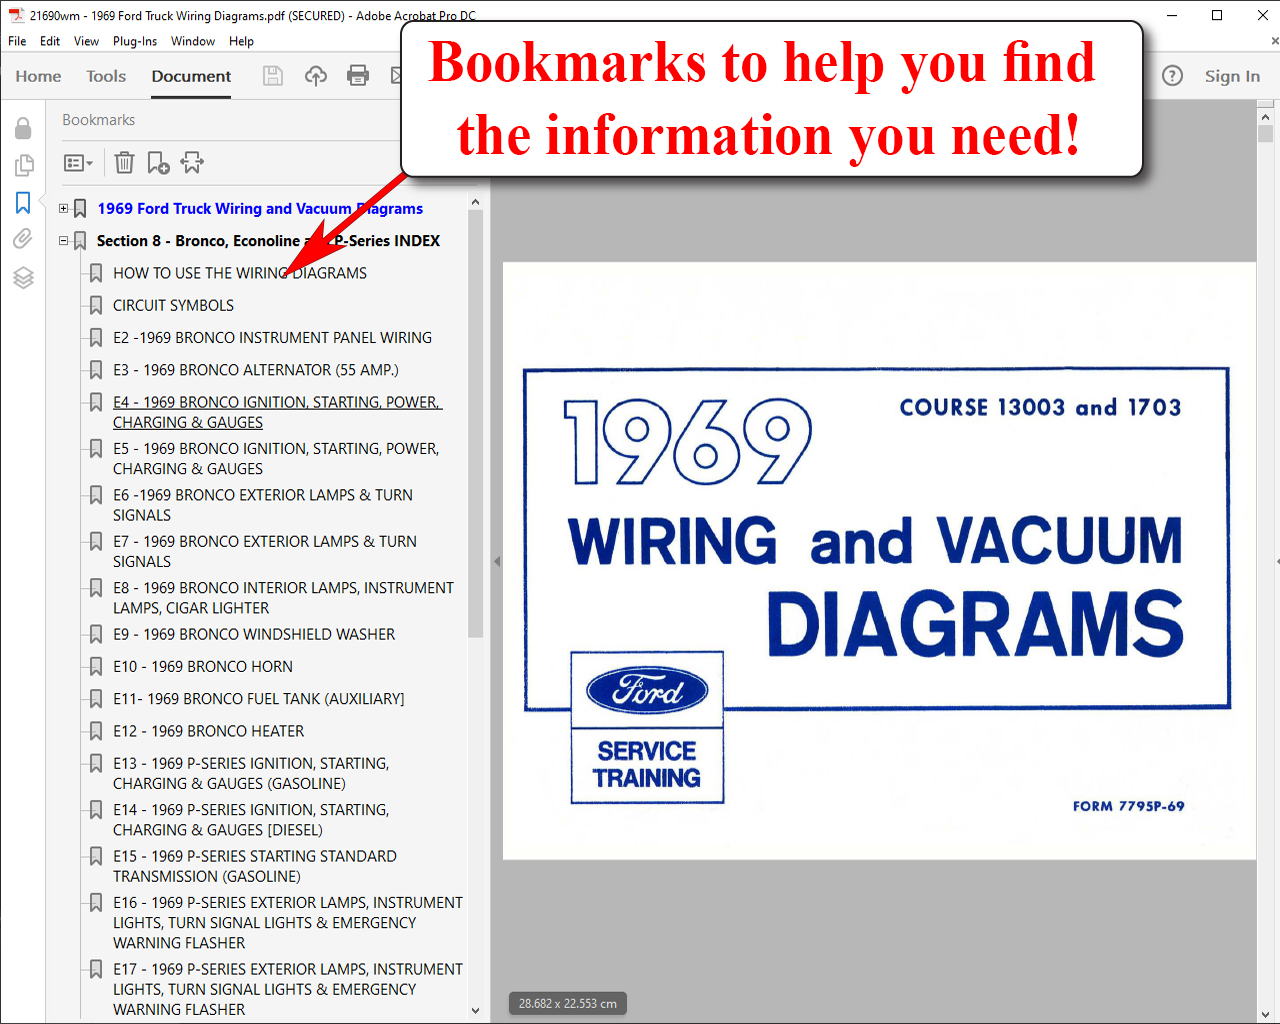Viewport: 1280px width, 1024px height.
Task: Open 1969 Ford Truck Wiring and Vacuum Diagrams bookmark
Action: 260,209
